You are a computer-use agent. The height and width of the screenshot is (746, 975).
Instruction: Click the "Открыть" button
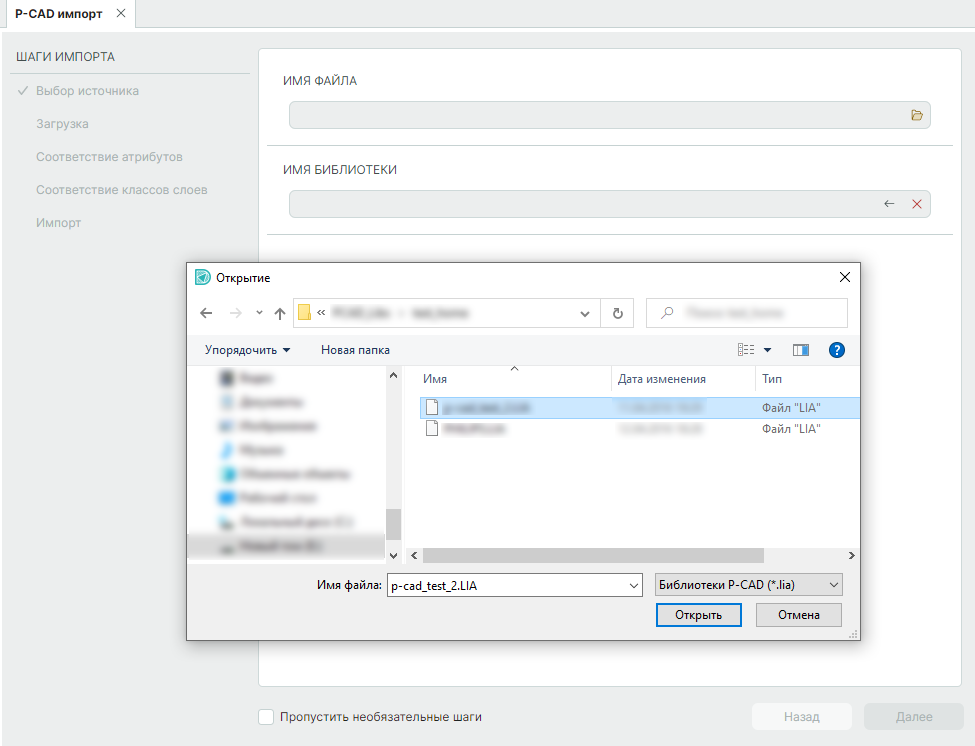coord(698,615)
